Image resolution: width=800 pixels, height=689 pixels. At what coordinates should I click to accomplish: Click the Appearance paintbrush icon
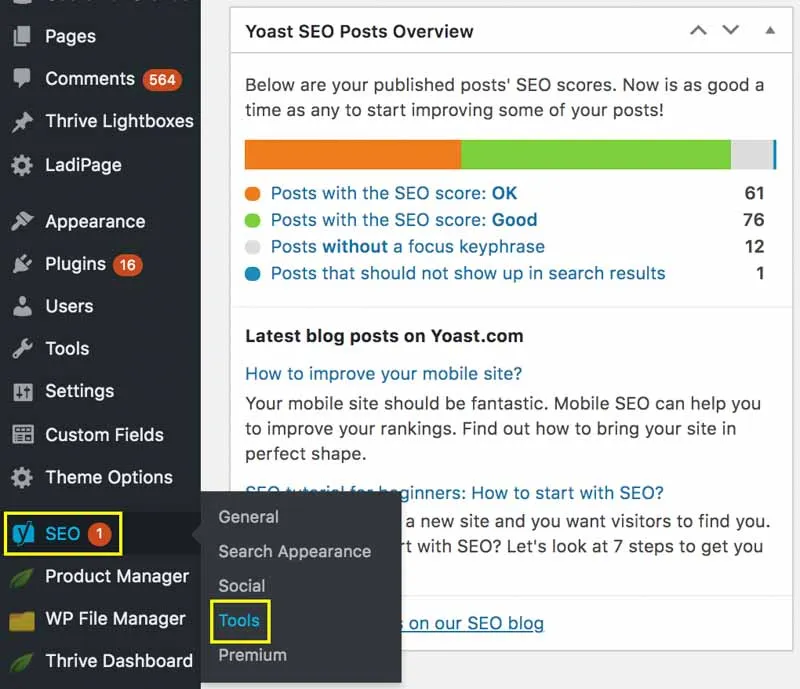point(22,221)
